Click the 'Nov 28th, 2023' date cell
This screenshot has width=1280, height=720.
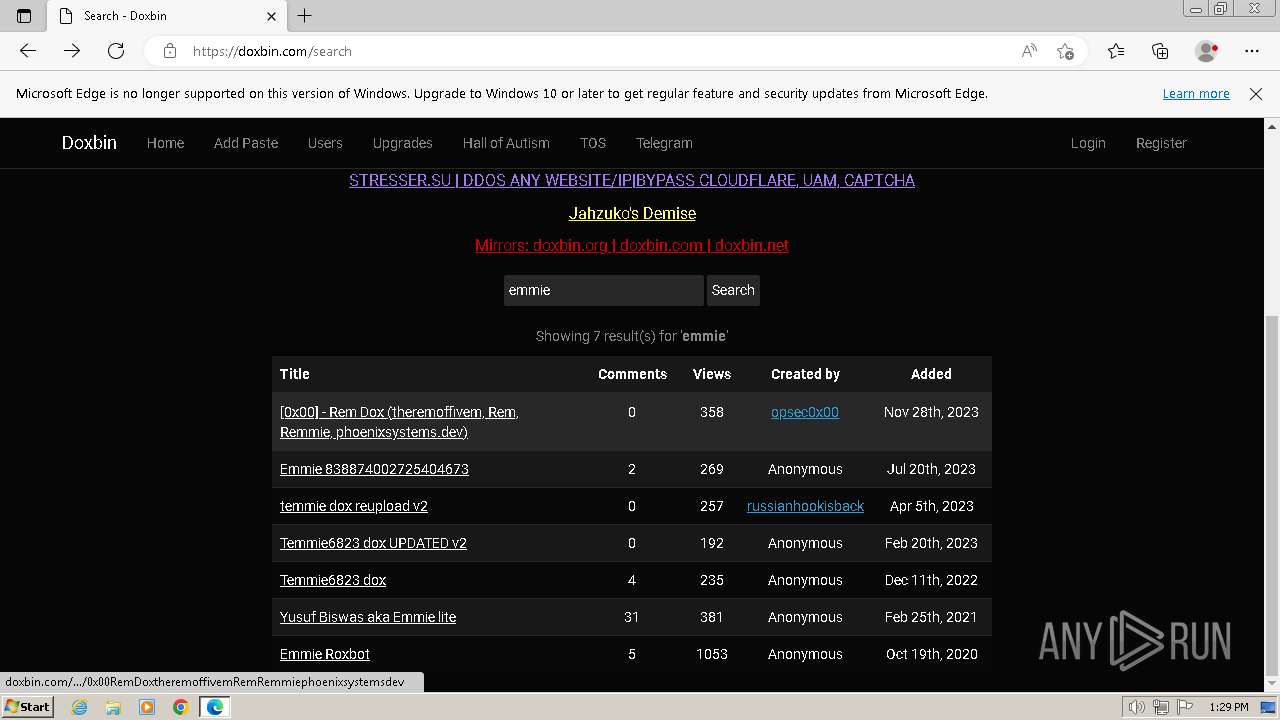[931, 412]
